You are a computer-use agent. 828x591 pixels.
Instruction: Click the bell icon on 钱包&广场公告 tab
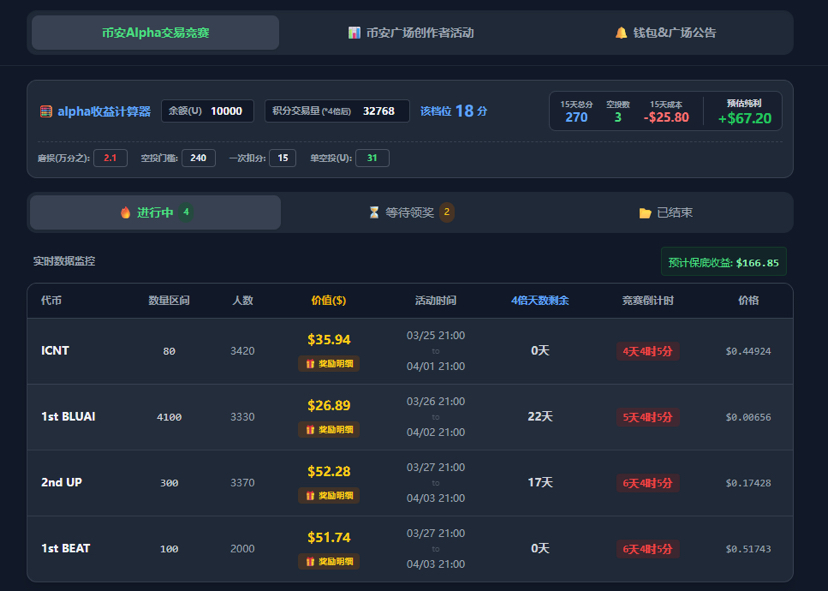point(621,33)
